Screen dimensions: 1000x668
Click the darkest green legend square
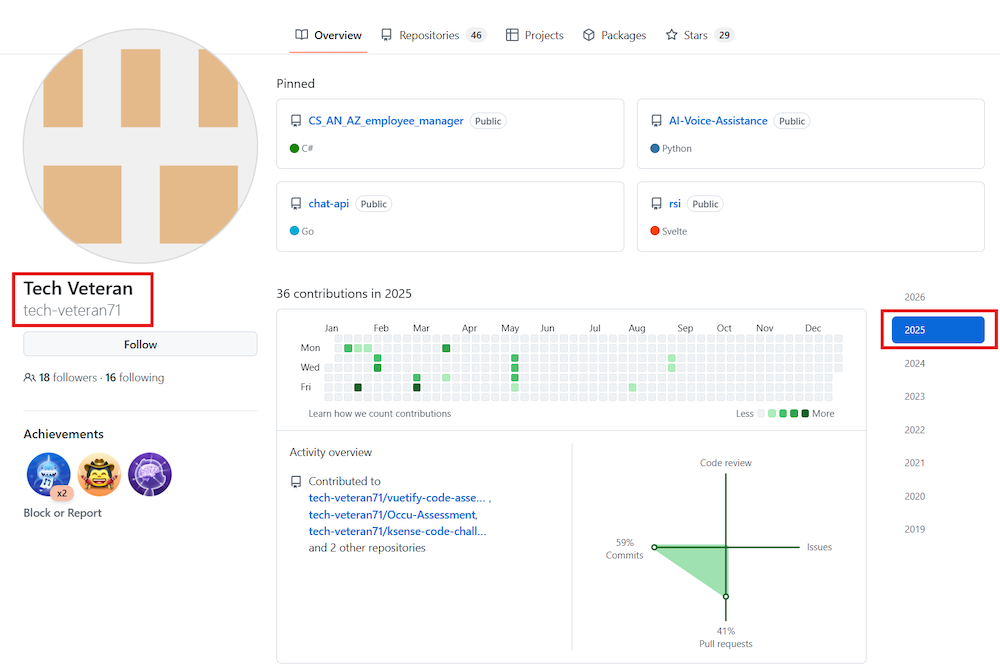pyautogui.click(x=805, y=414)
